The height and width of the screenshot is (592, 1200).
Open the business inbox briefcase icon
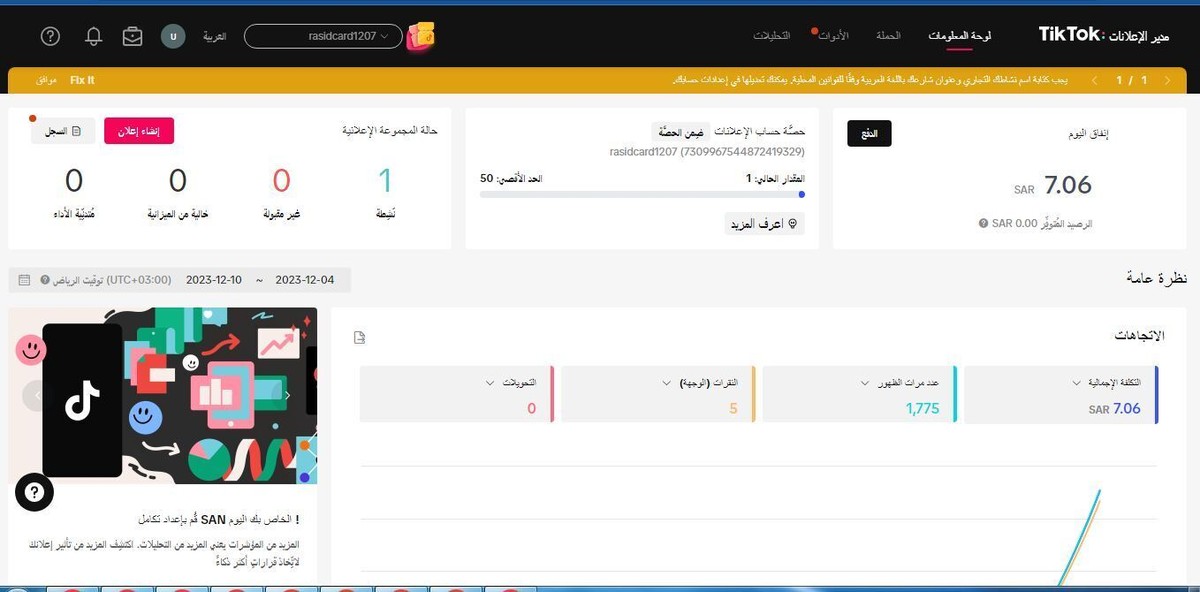[x=133, y=36]
